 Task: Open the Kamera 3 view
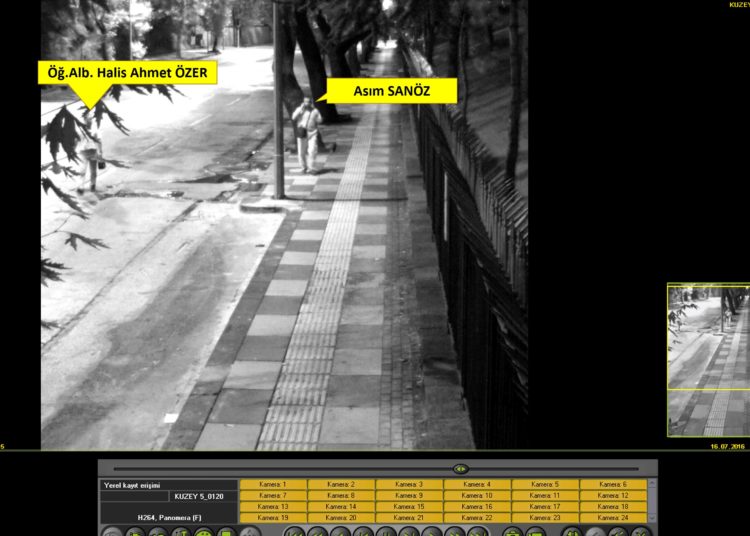tap(409, 484)
